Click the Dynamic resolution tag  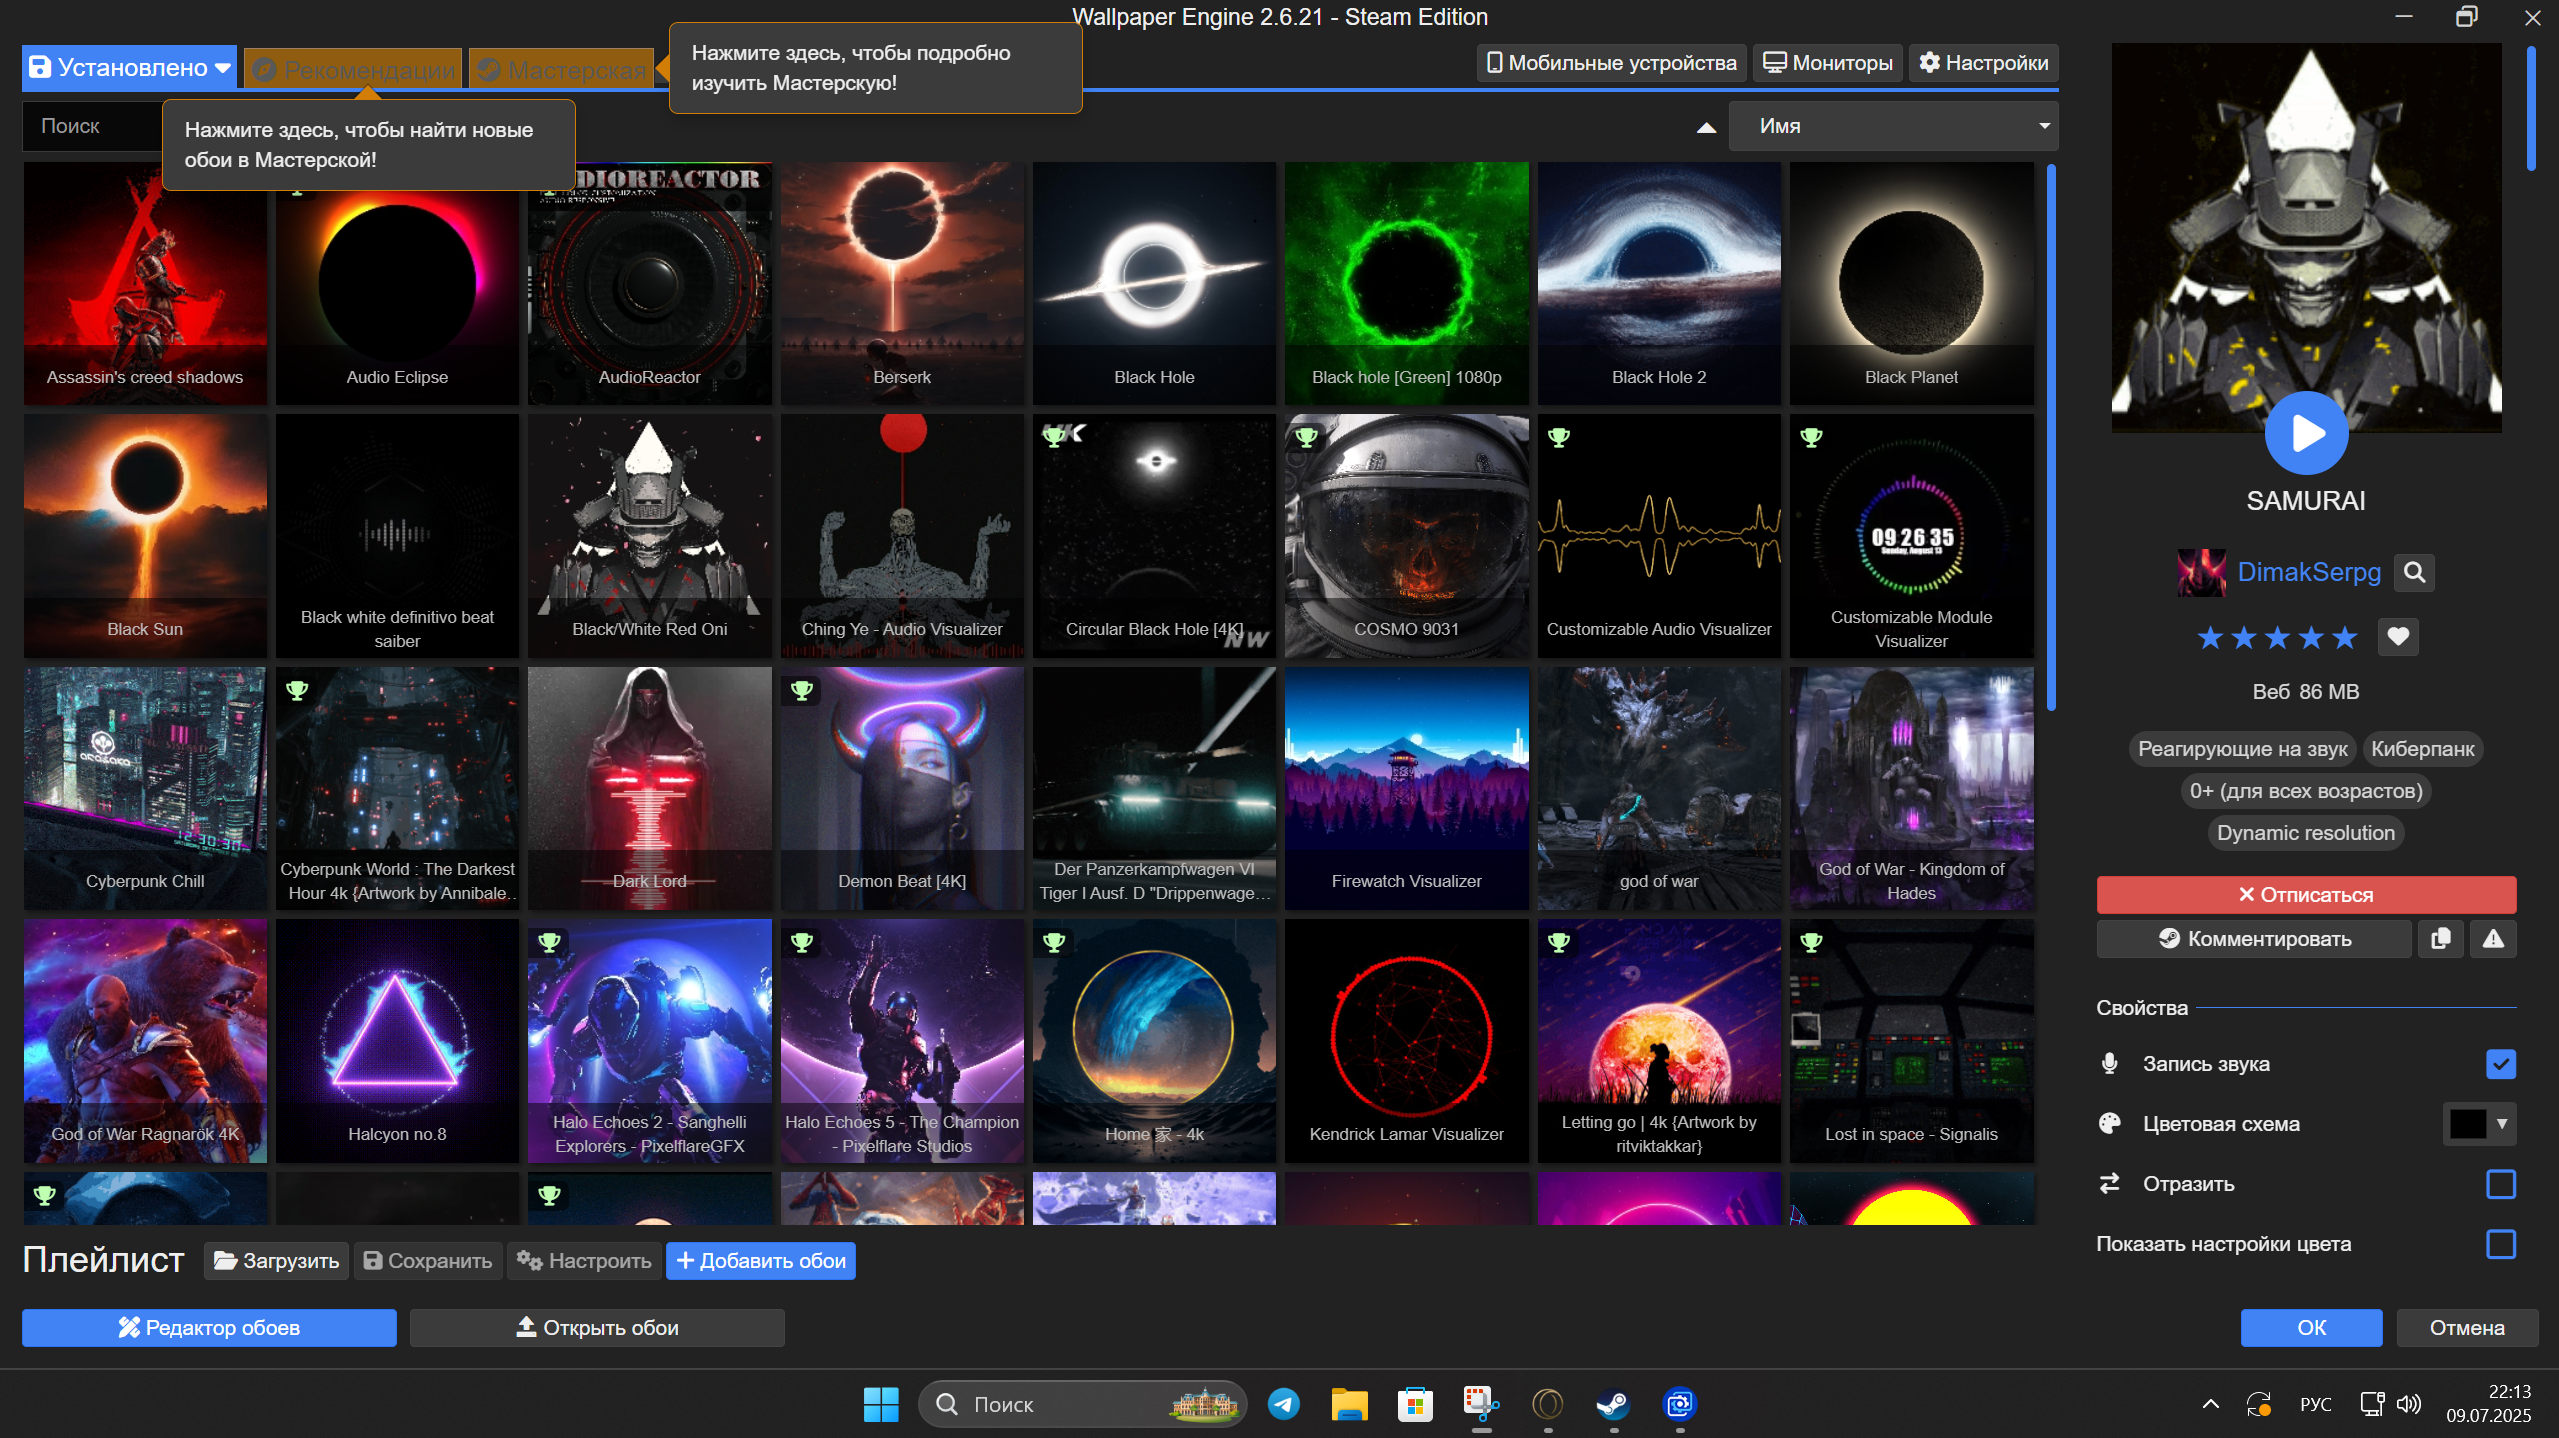tap(2305, 832)
